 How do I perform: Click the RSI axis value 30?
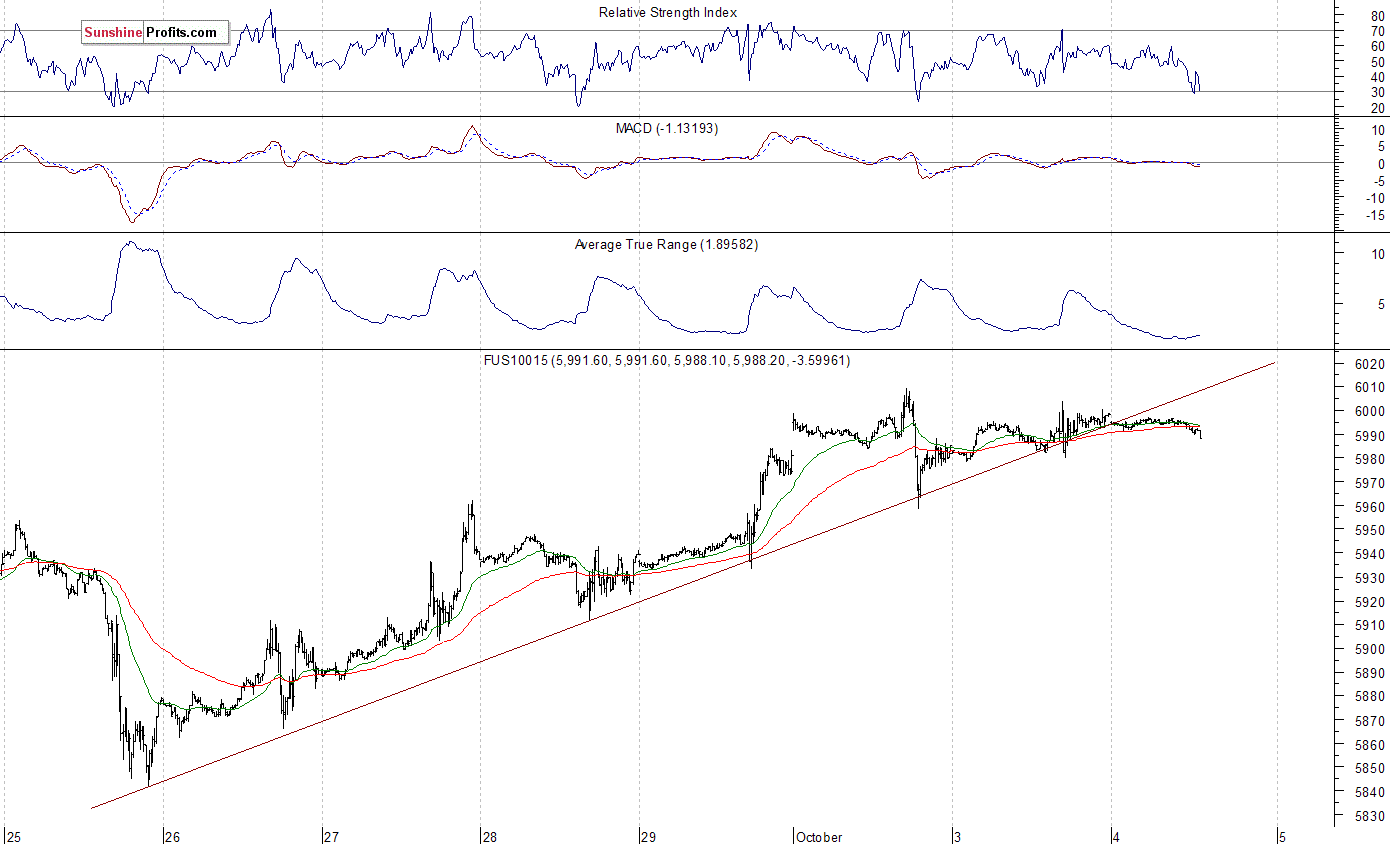coord(1378,92)
